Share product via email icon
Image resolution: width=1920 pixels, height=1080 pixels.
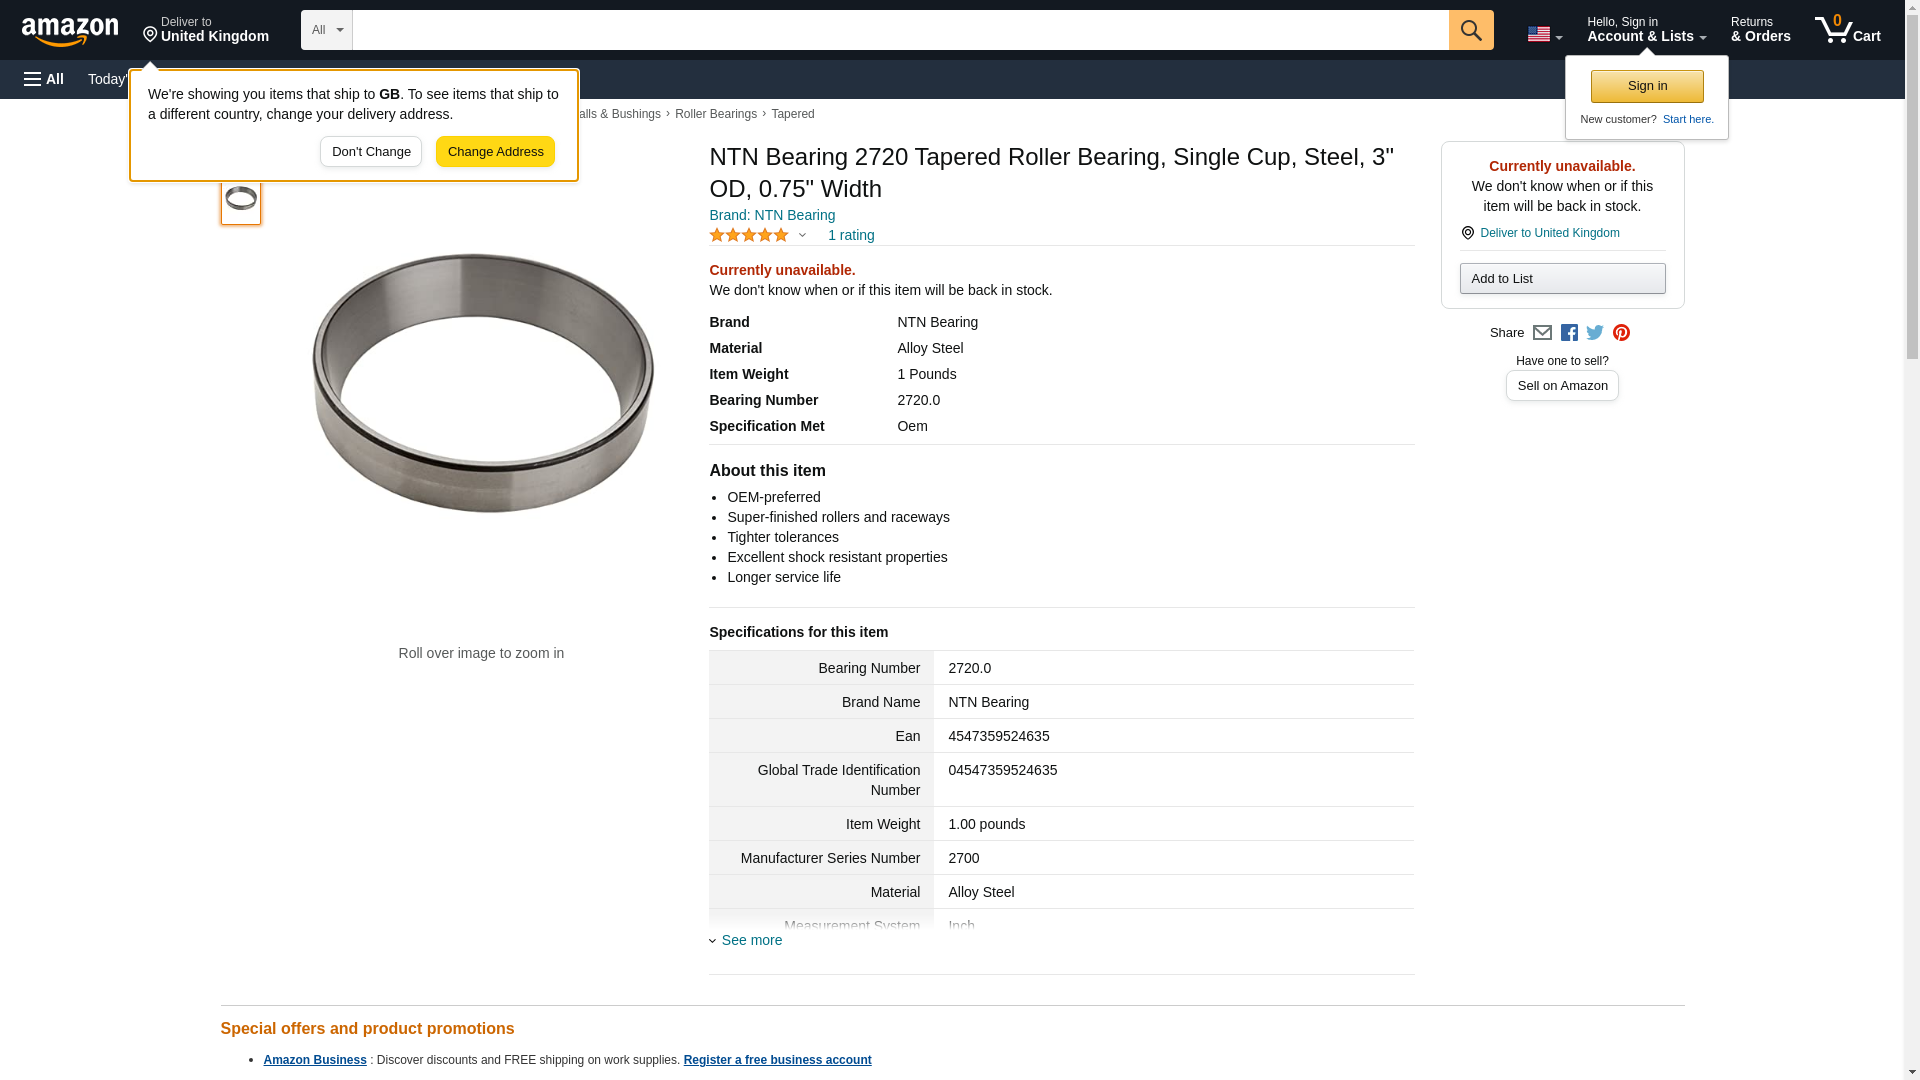point(1542,333)
